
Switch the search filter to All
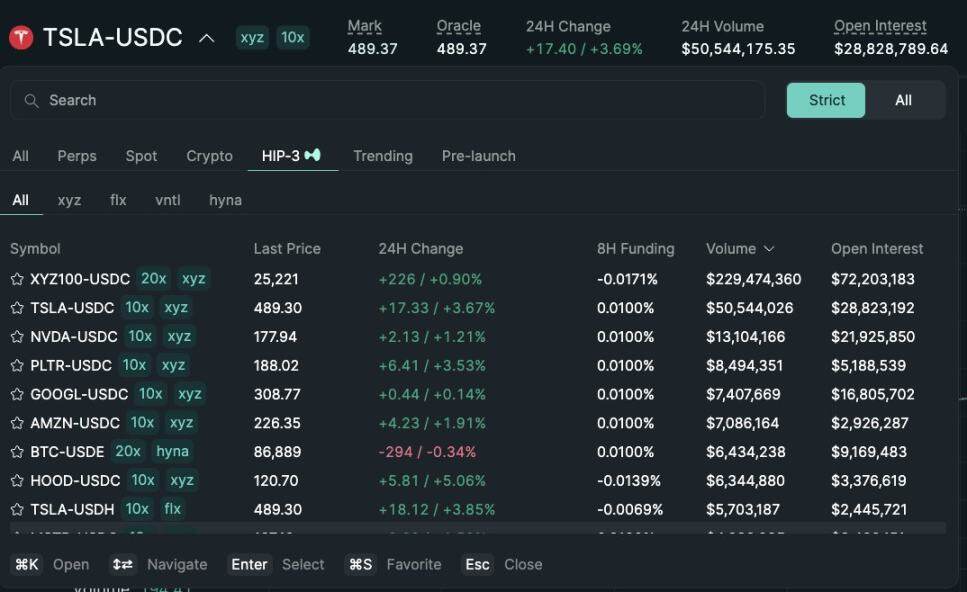pos(903,100)
